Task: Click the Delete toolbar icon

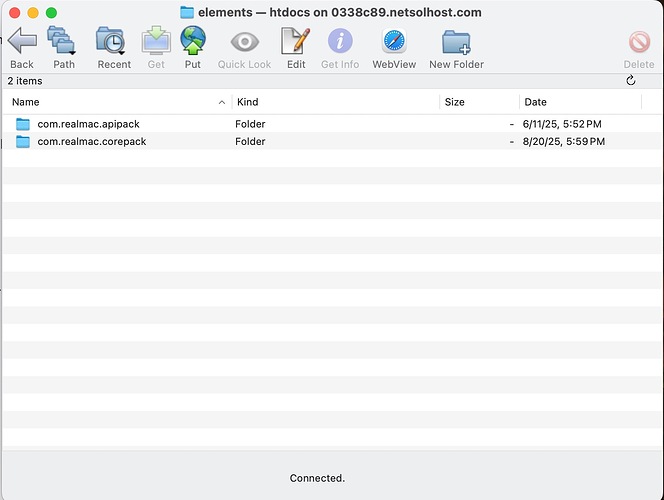Action: point(639,42)
